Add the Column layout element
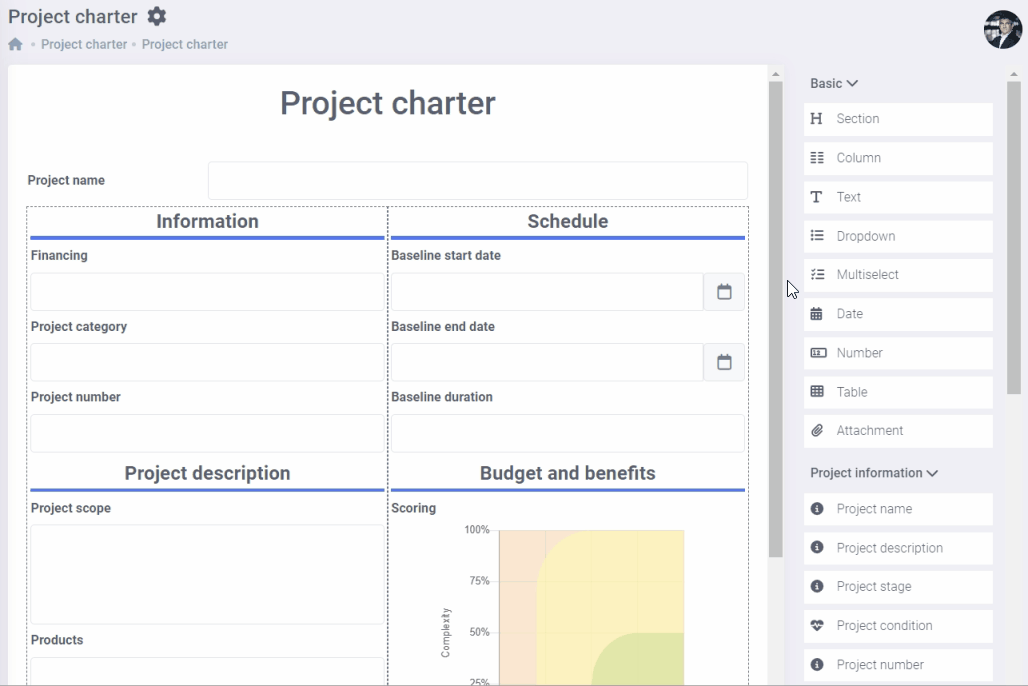The image size is (1028, 686). (858, 158)
